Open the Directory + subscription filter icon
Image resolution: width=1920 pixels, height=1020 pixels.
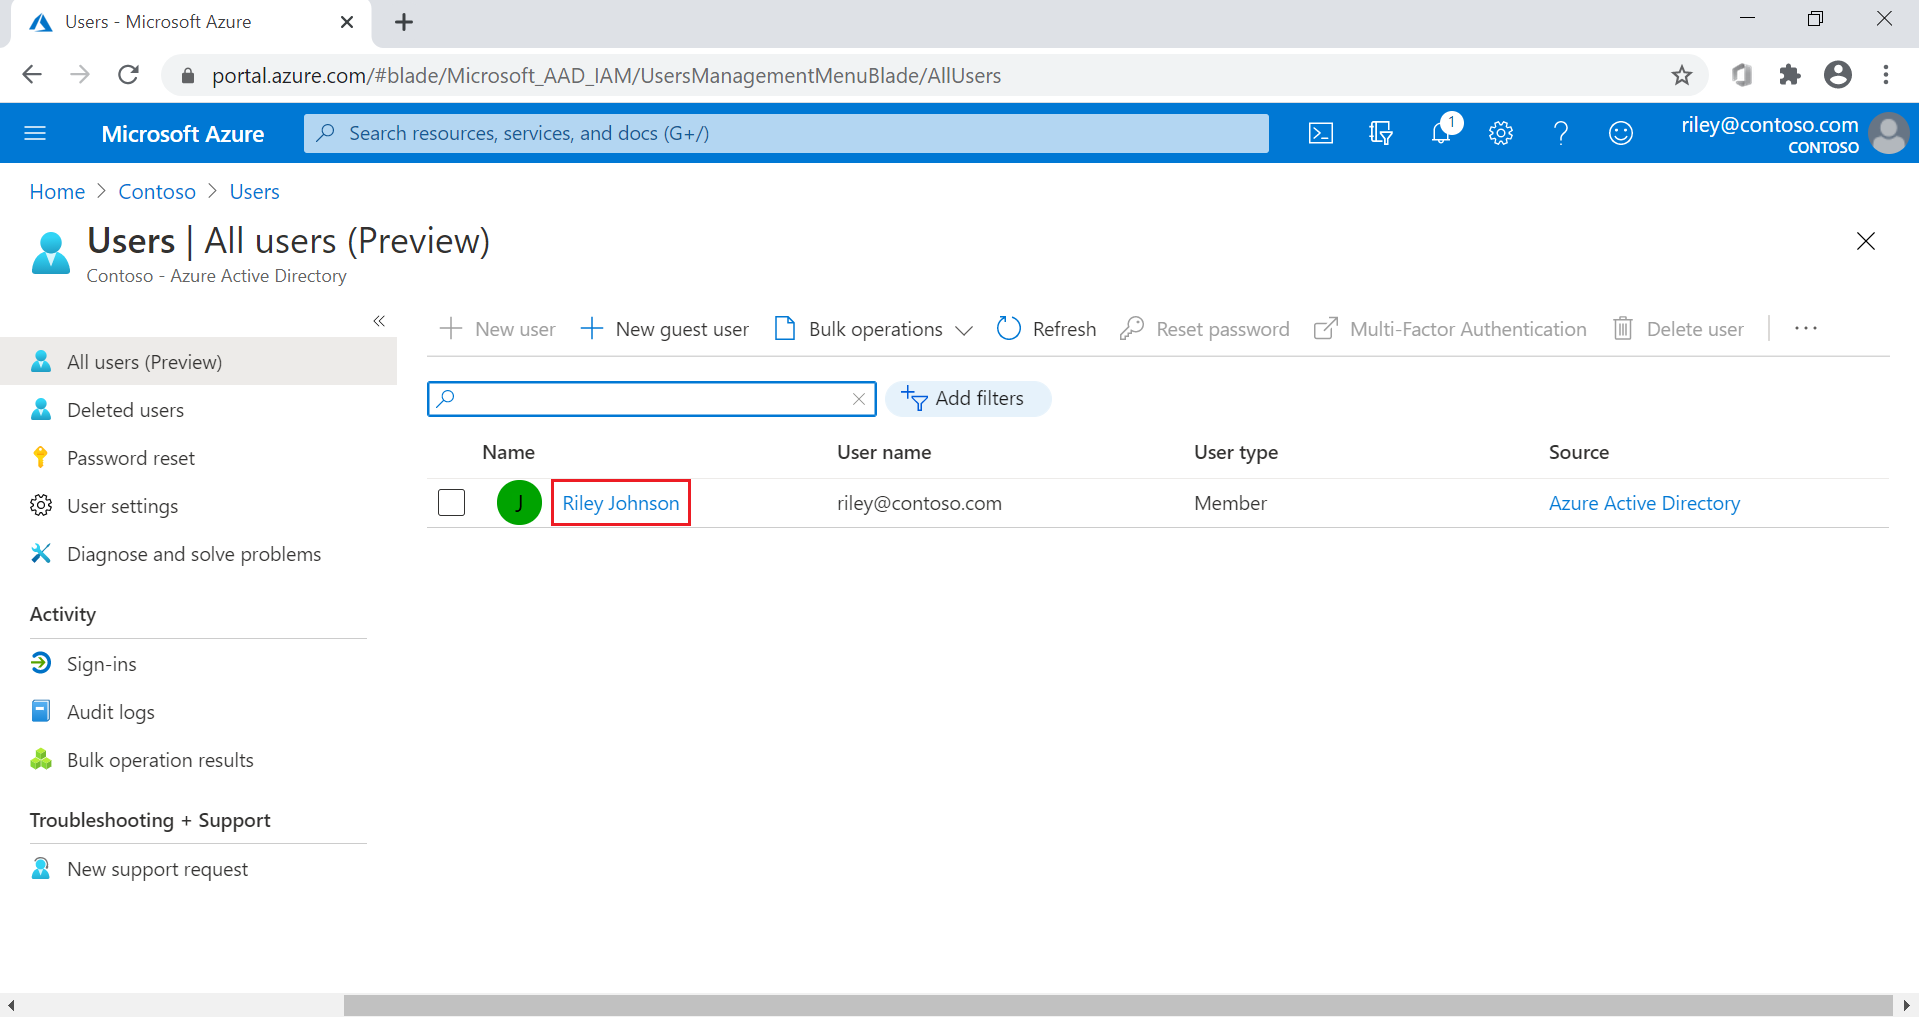pos(1381,133)
